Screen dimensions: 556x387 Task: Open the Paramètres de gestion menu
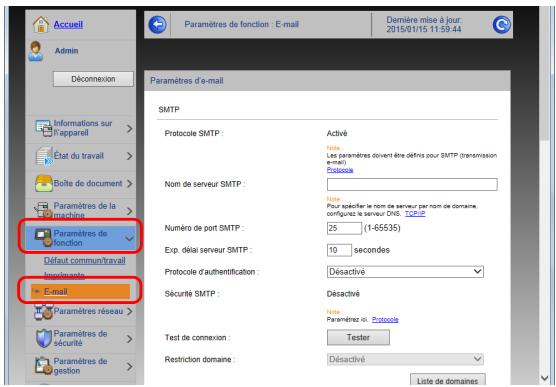click(81, 366)
